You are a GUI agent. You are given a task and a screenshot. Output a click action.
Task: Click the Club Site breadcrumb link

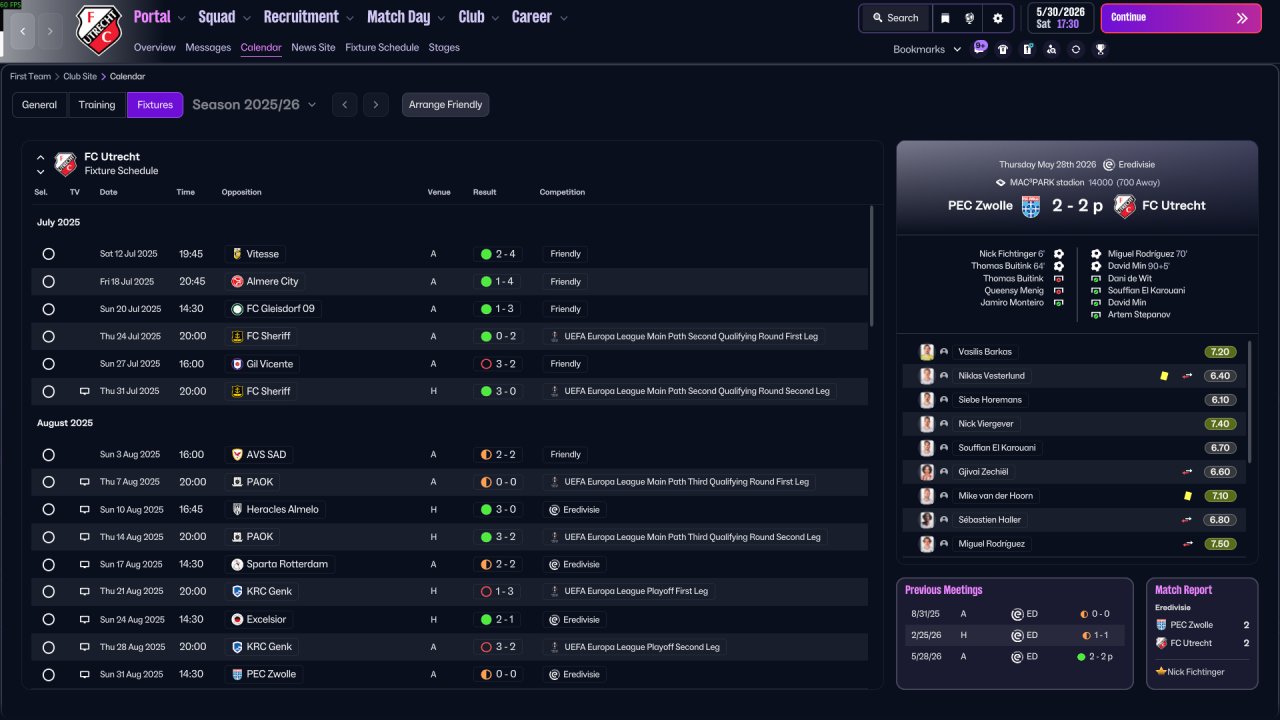pyautogui.click(x=80, y=76)
